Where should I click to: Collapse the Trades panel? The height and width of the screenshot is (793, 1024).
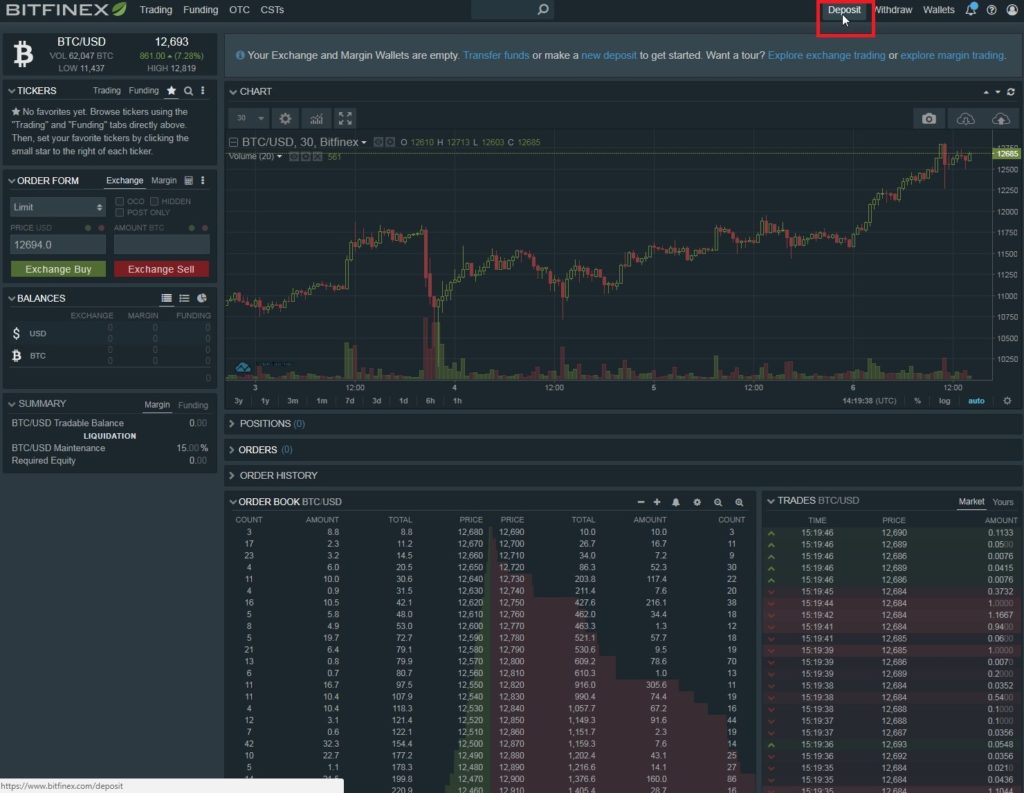pyautogui.click(x=771, y=500)
